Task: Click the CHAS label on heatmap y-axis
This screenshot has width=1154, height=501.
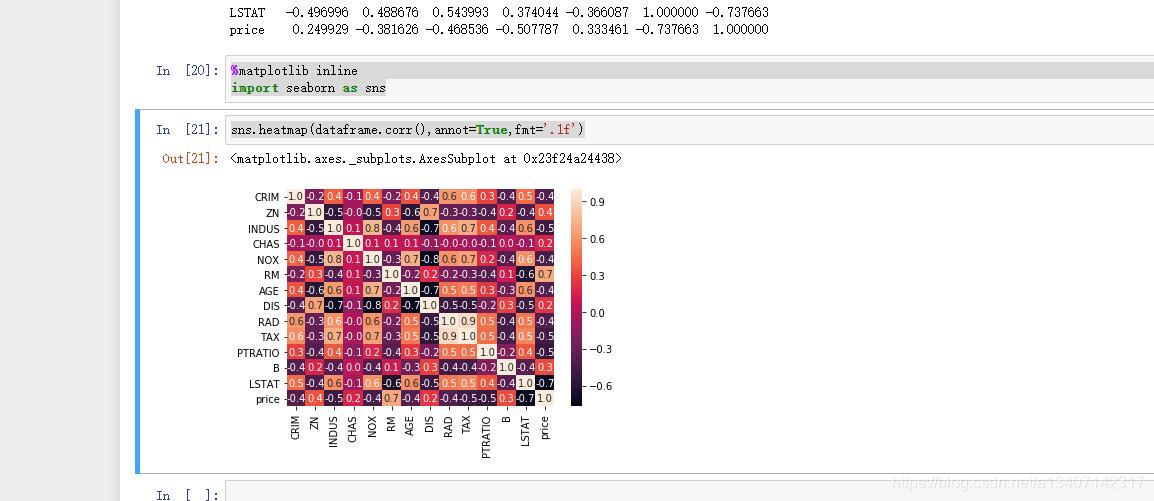Action: (x=266, y=244)
